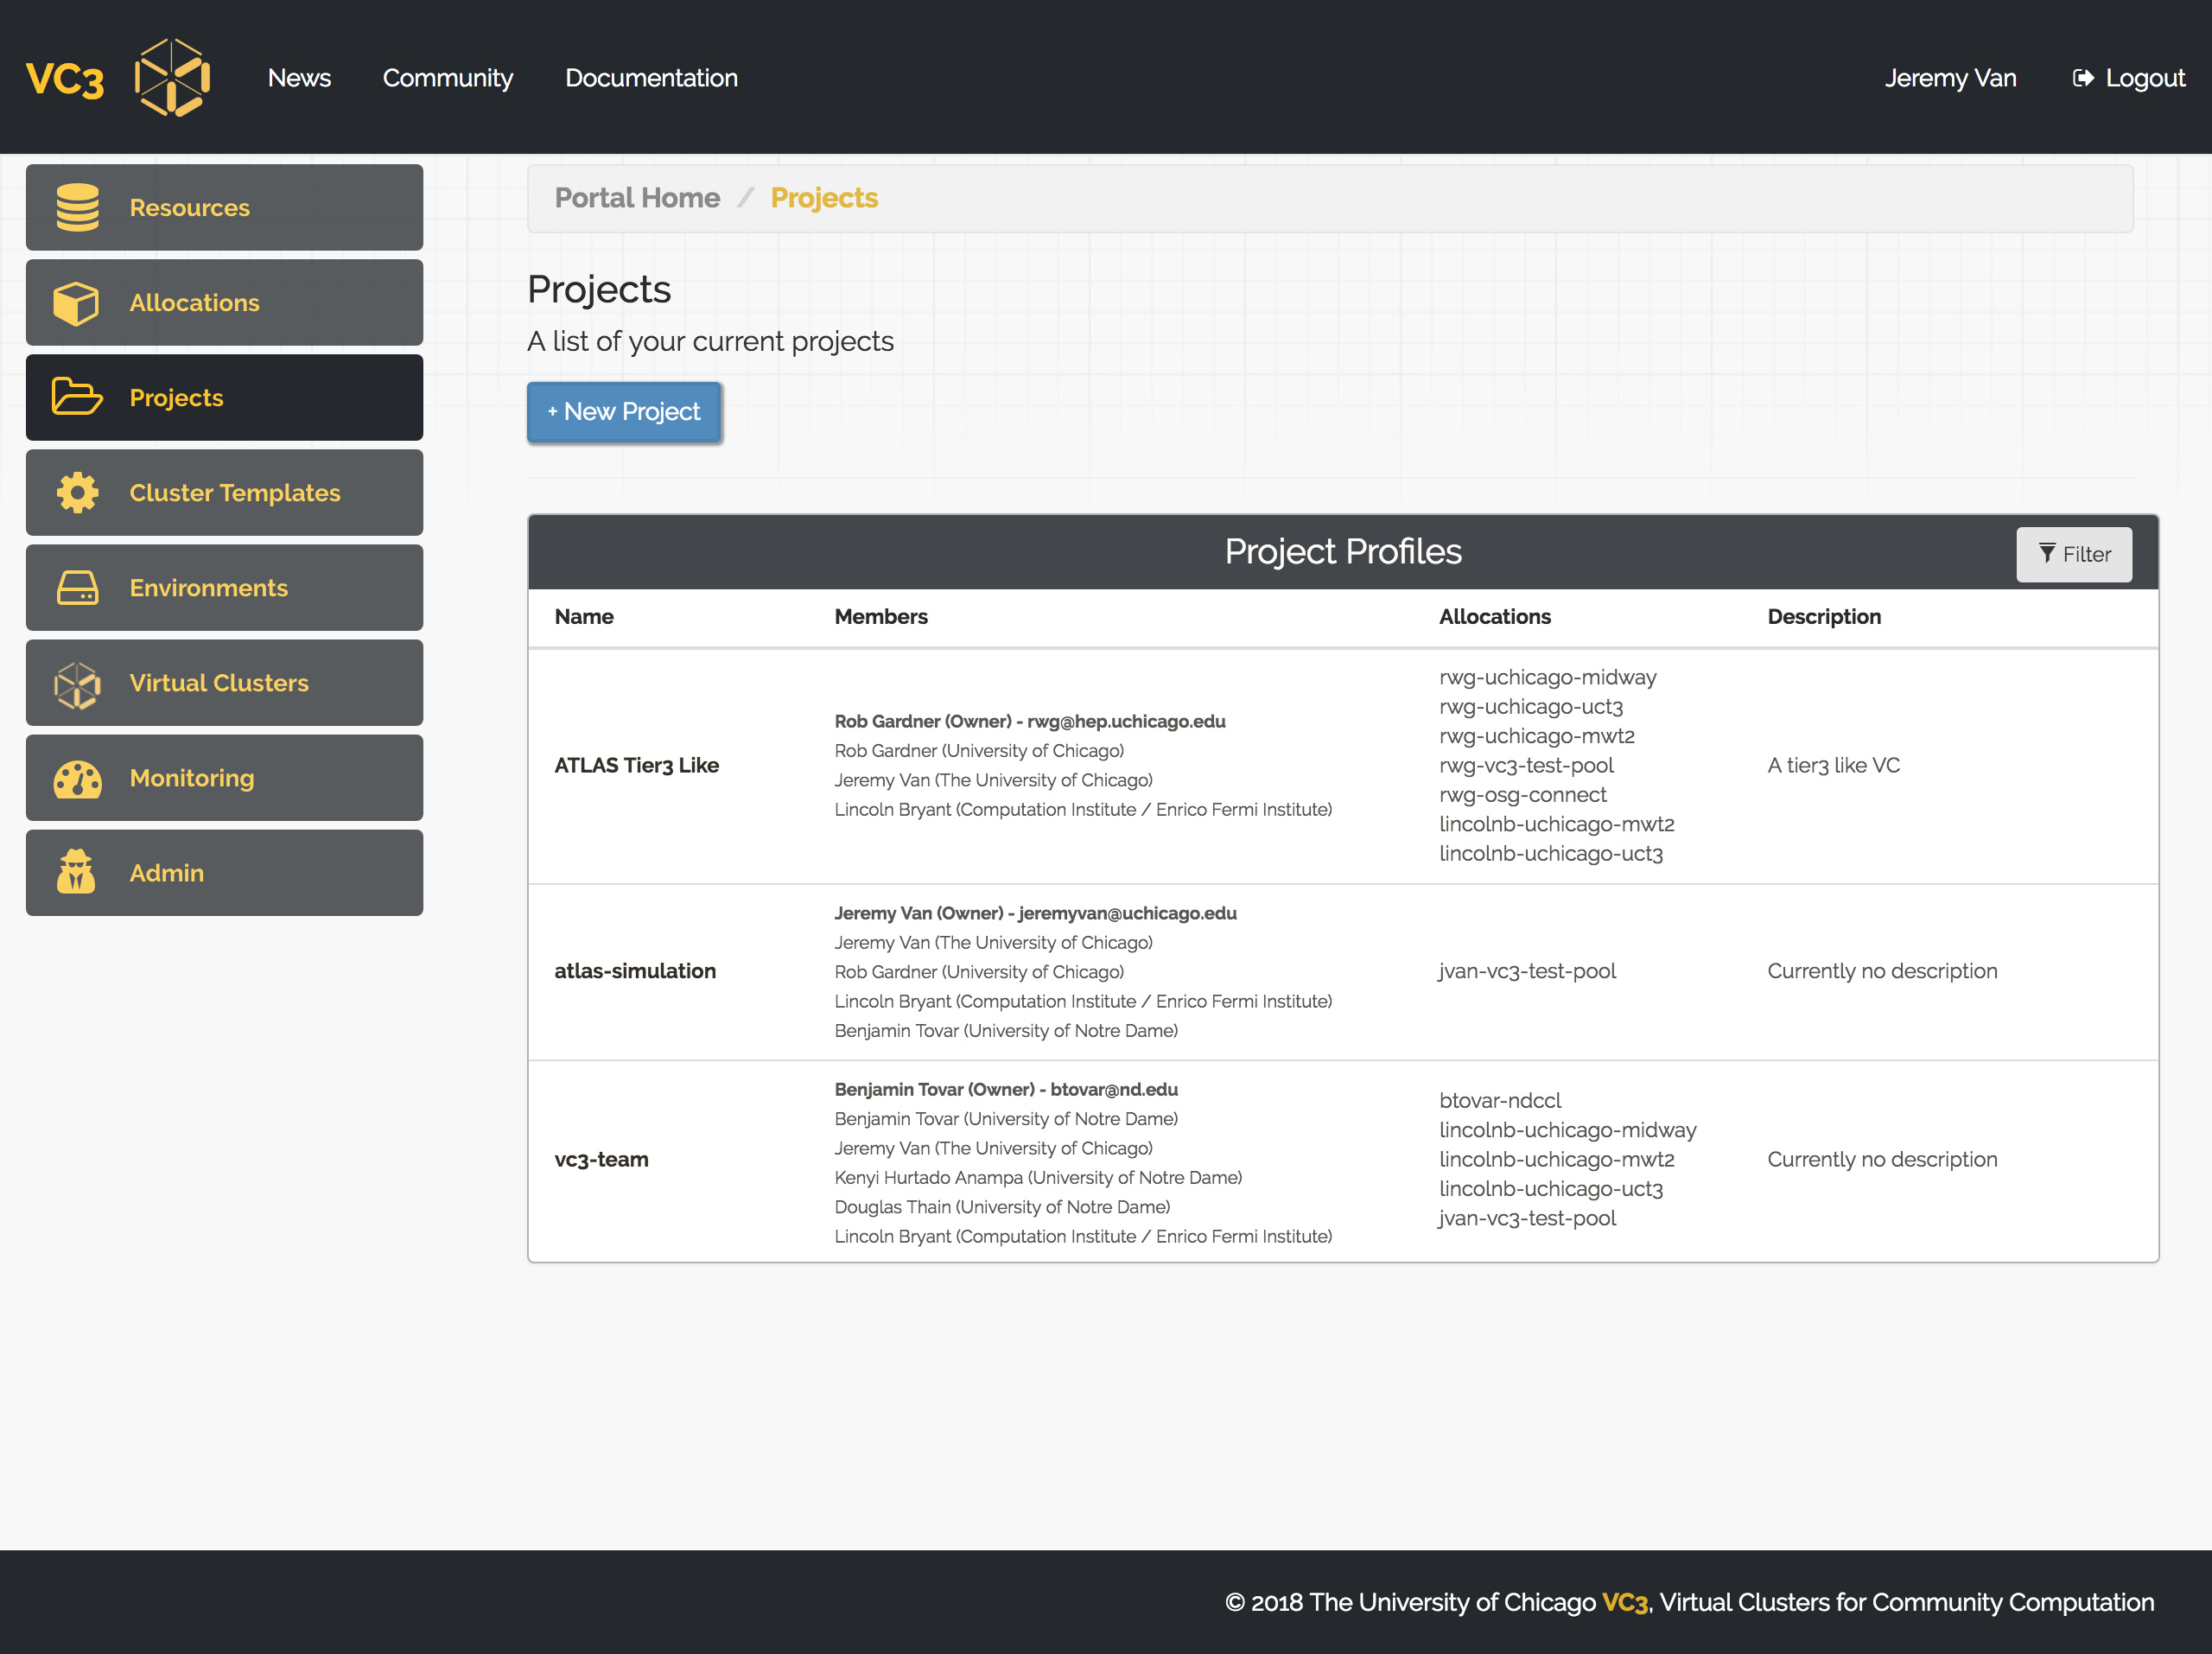
Task: Click the funnel icon in Filter button
Action: click(2047, 553)
